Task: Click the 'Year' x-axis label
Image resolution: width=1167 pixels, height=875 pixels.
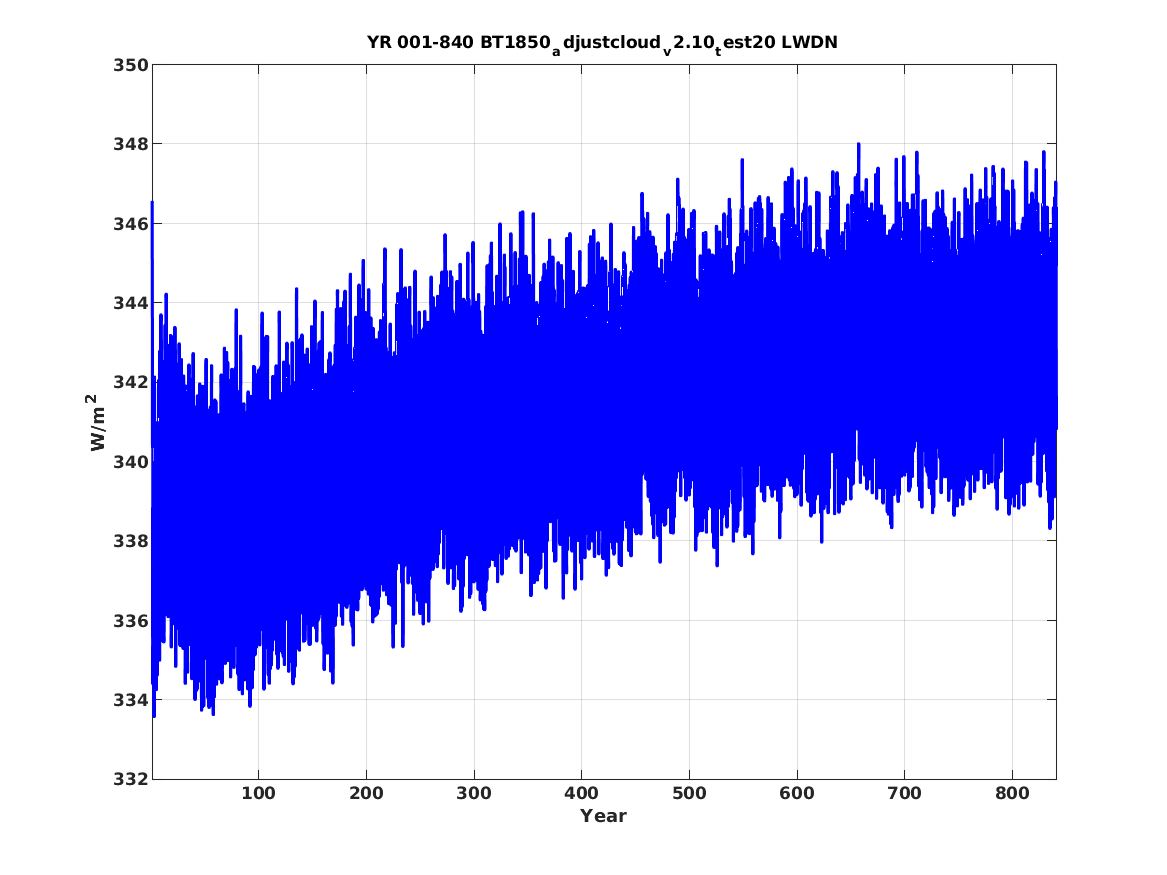Action: point(604,816)
